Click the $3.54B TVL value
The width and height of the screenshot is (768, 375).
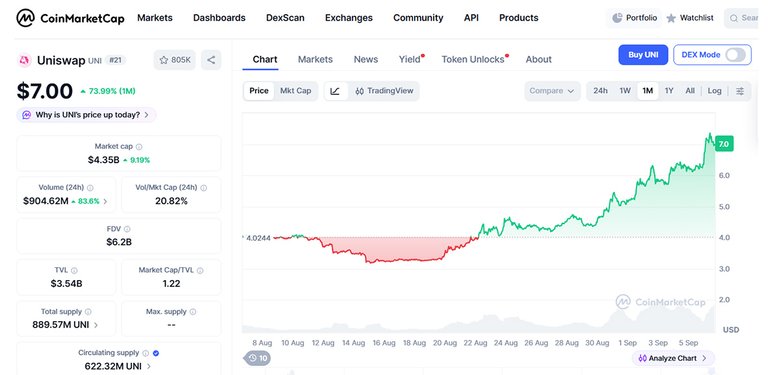66,283
